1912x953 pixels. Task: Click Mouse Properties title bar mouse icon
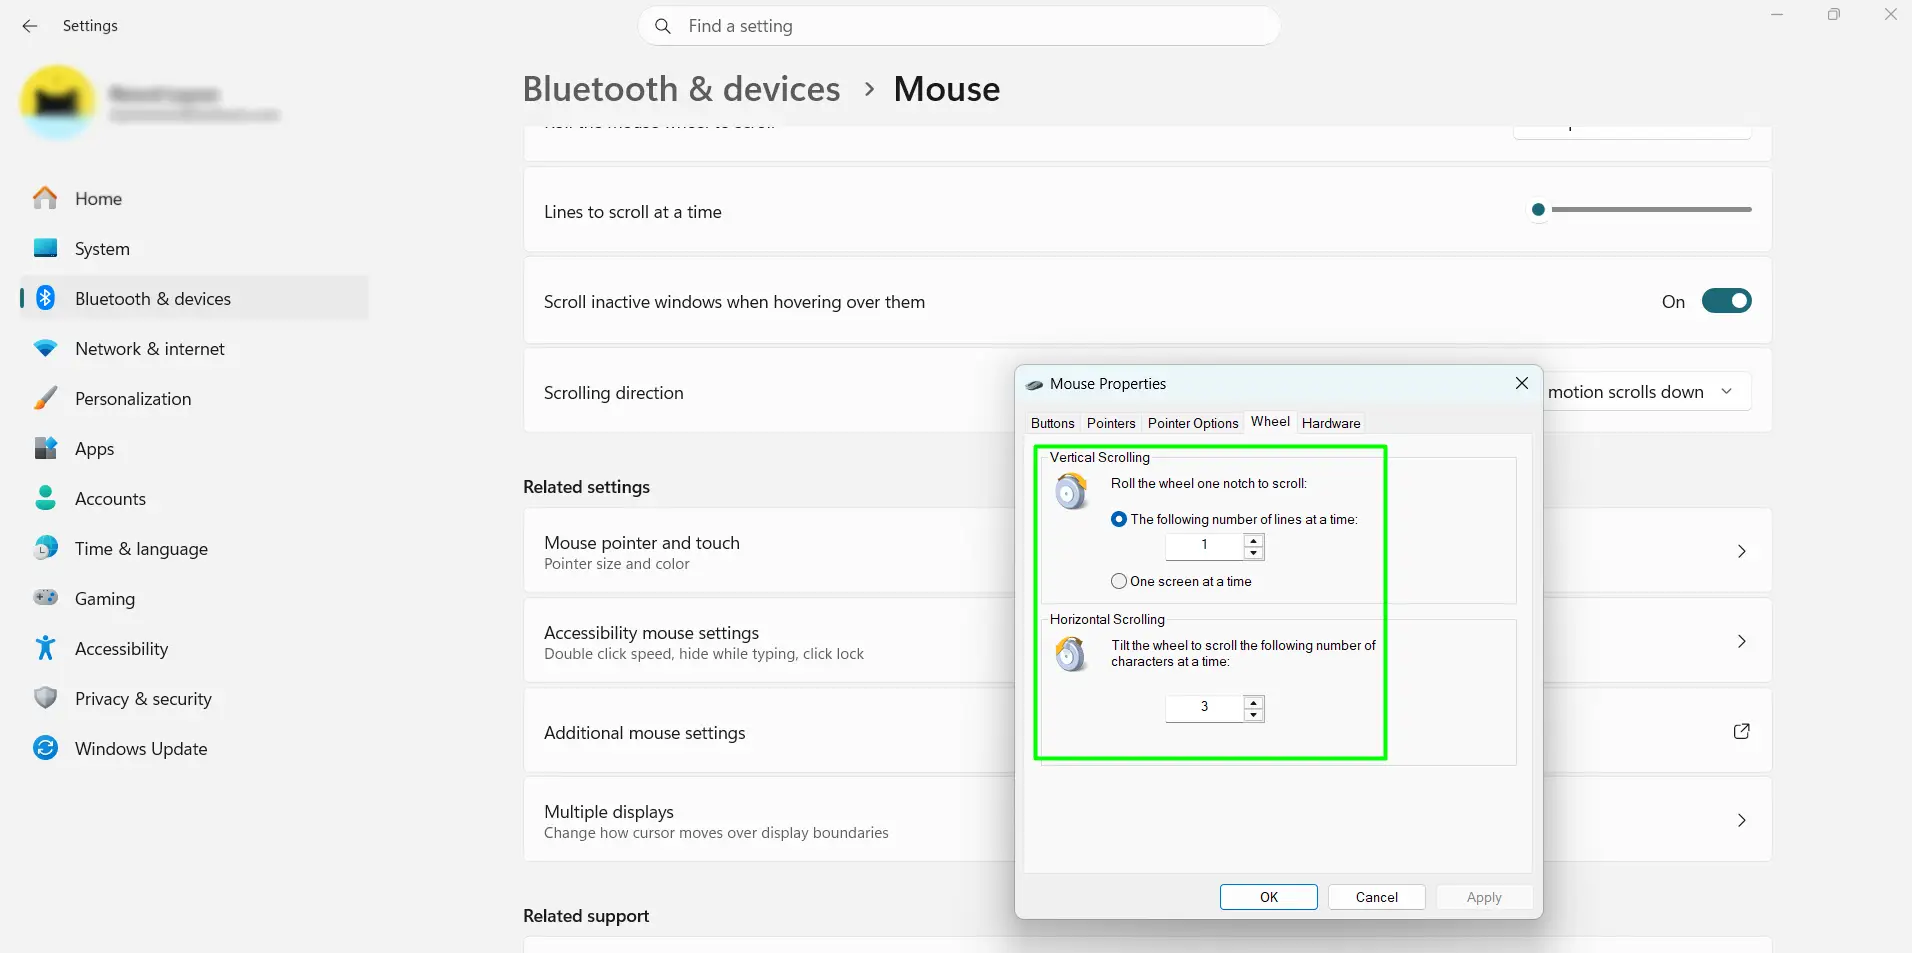(1034, 384)
